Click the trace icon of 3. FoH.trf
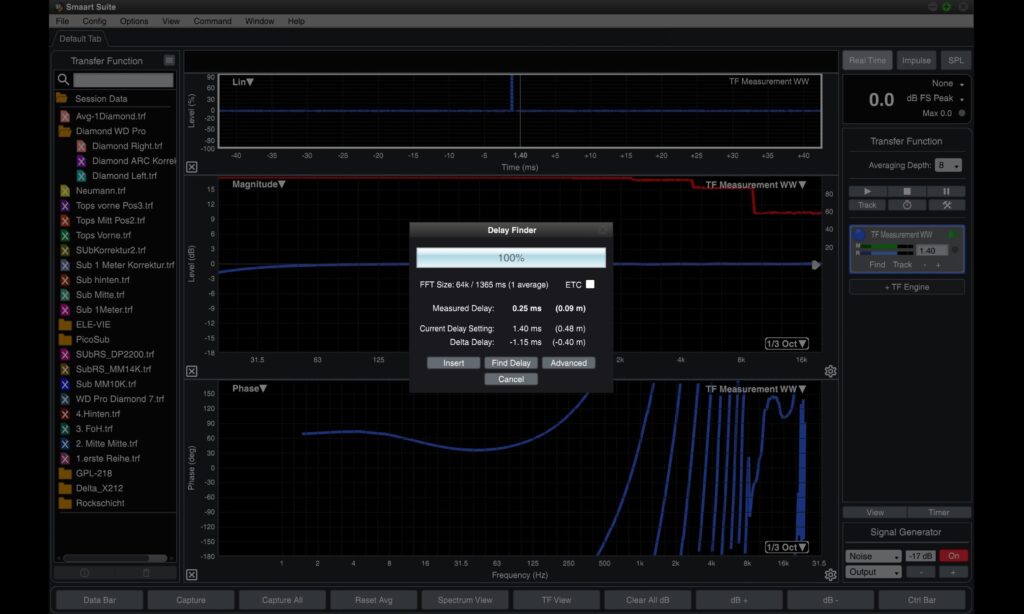The image size is (1024, 614). click(x=65, y=428)
